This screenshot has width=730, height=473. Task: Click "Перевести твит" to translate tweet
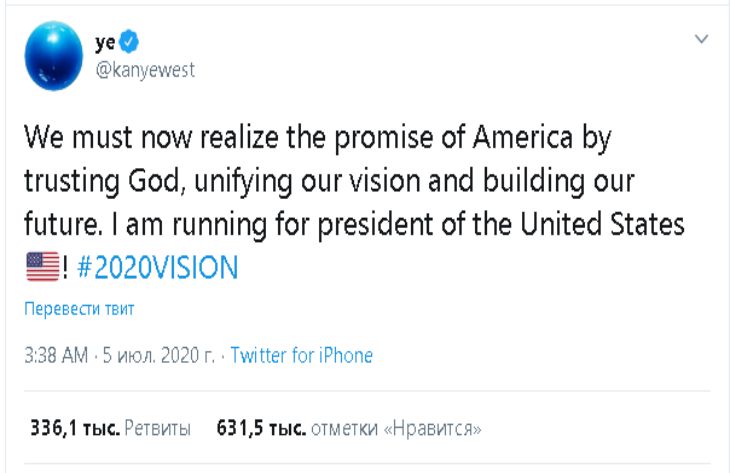(78, 309)
